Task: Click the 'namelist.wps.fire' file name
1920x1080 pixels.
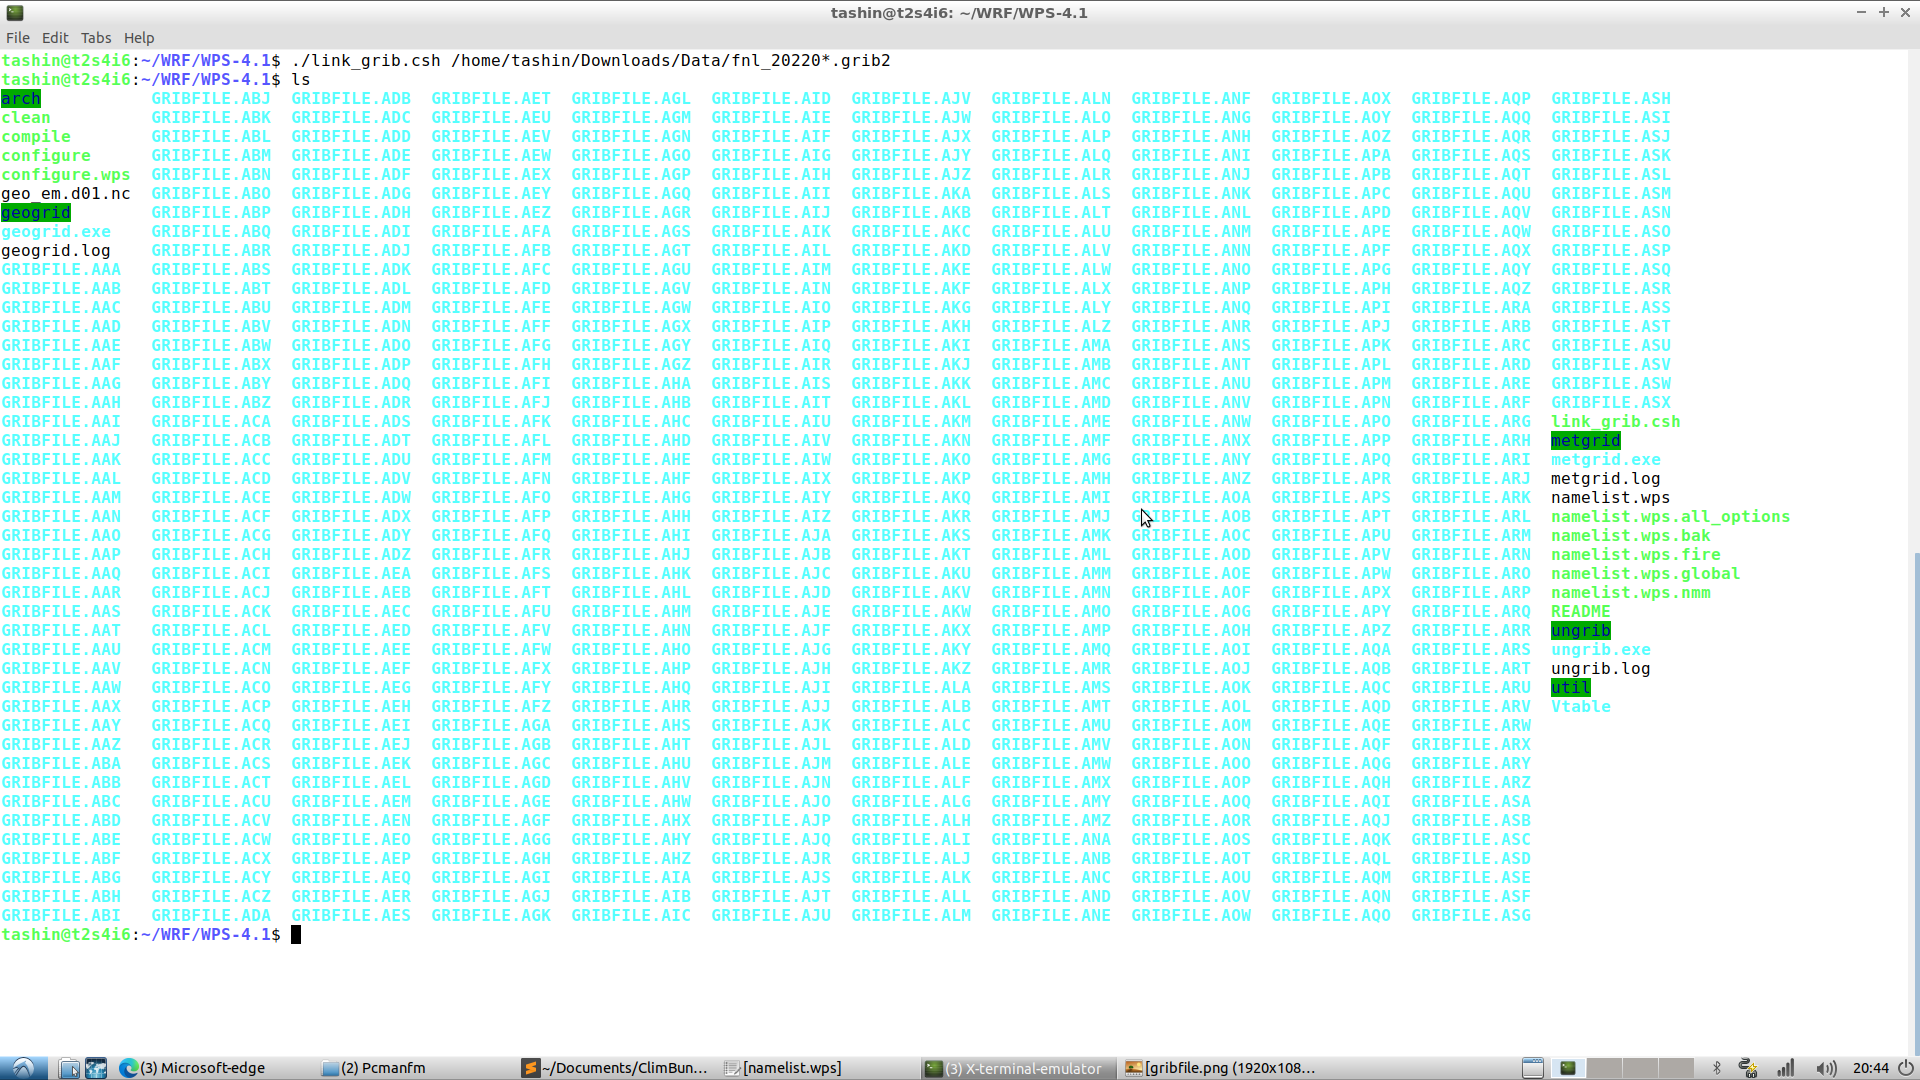Action: [x=1636, y=554]
